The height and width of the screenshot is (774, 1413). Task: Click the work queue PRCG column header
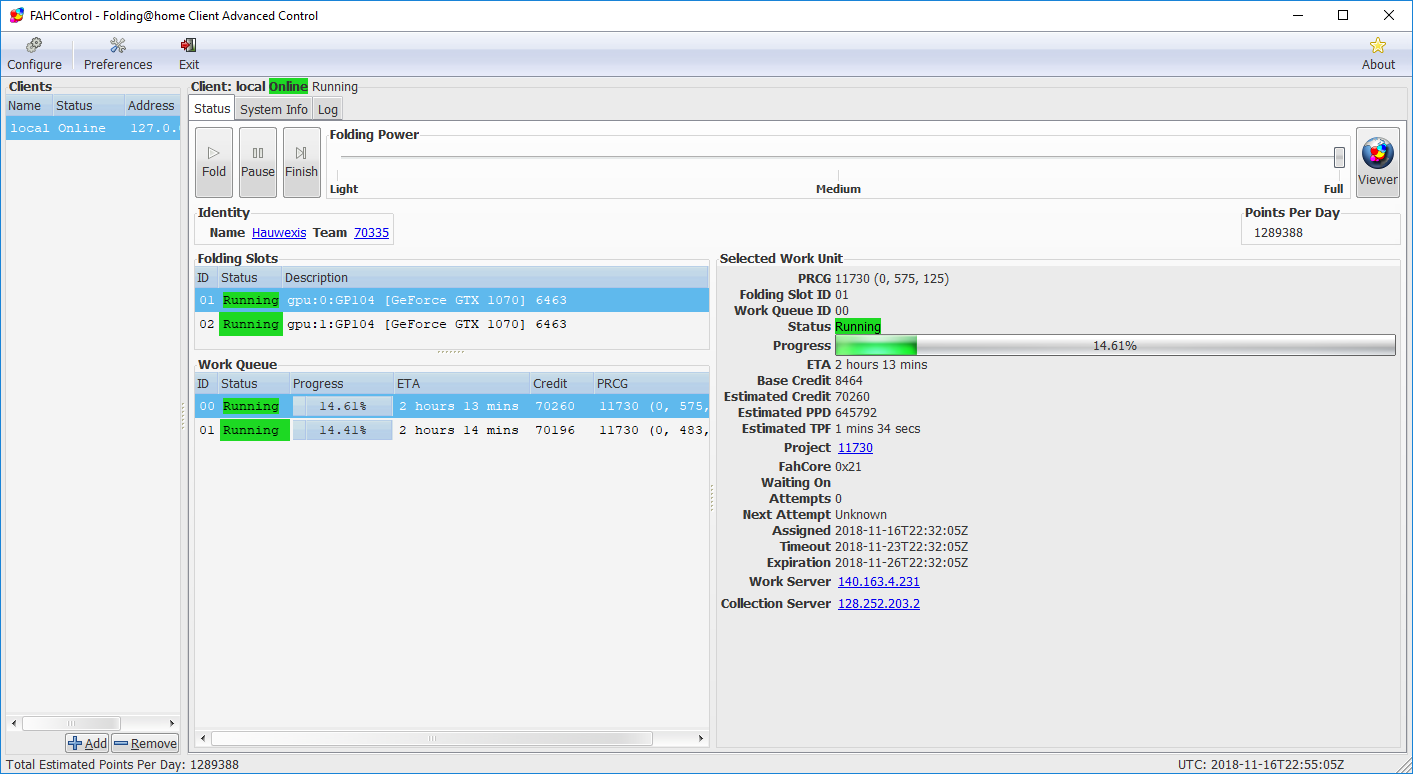click(x=651, y=383)
